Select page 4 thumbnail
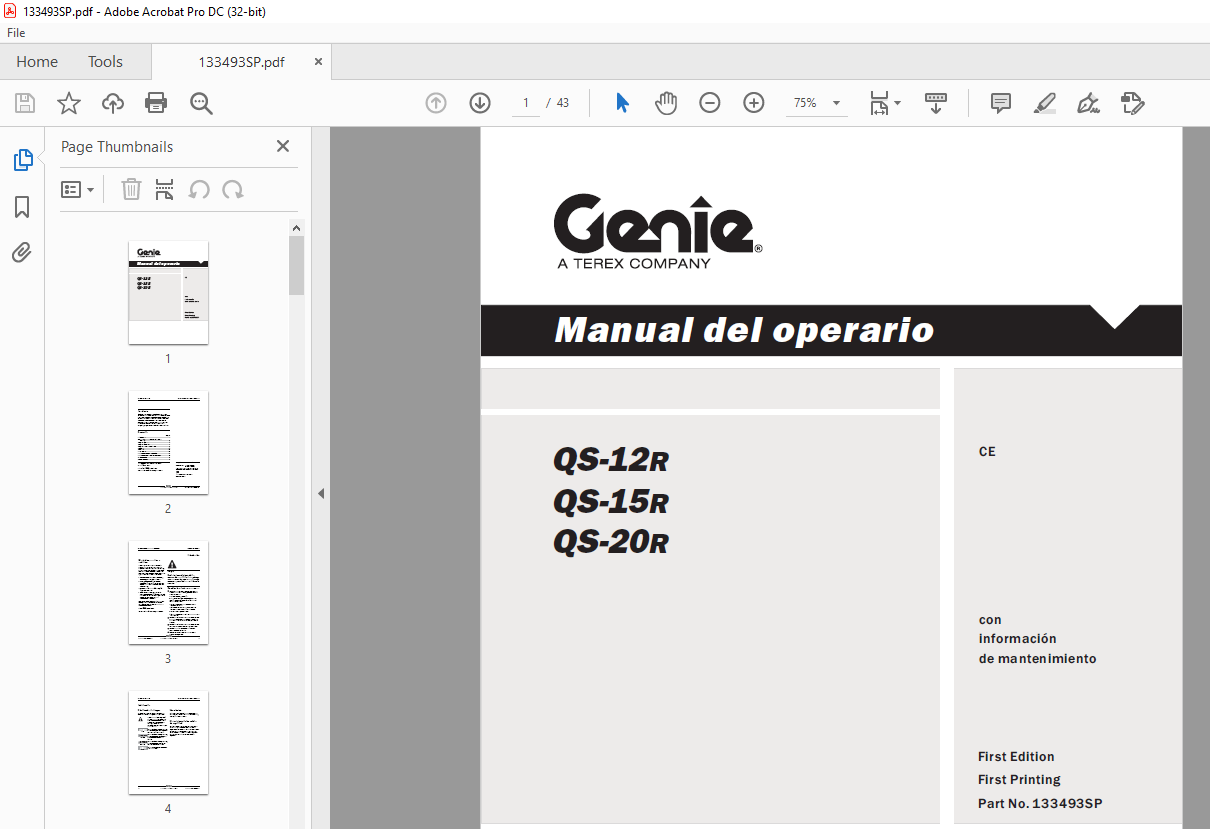 pyautogui.click(x=168, y=742)
